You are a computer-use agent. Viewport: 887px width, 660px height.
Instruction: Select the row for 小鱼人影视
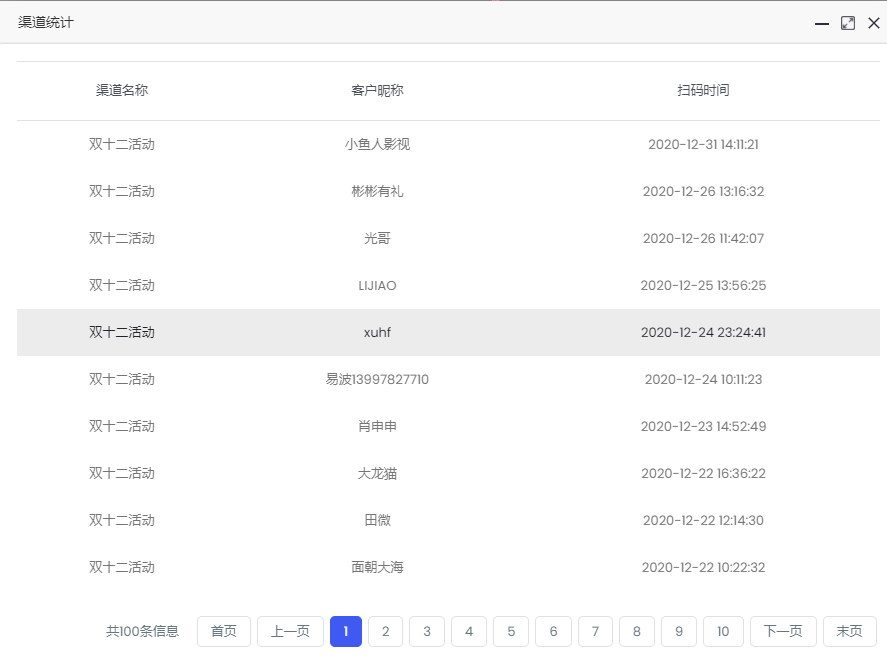coord(377,144)
